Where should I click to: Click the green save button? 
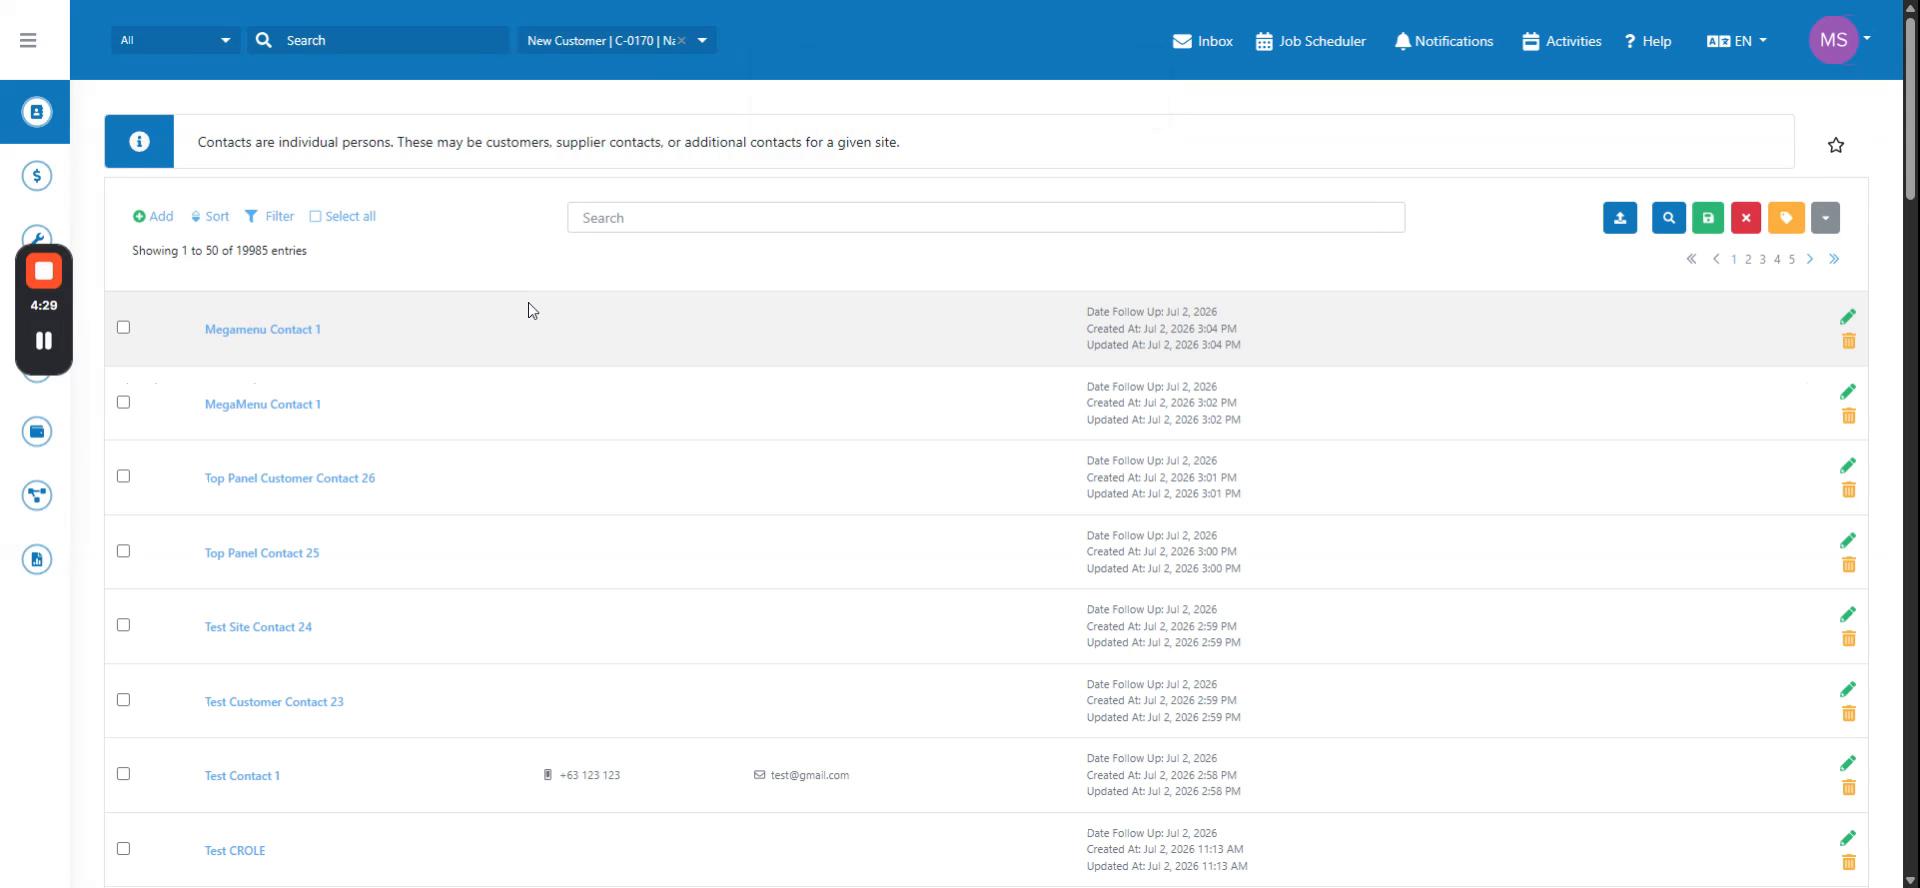[x=1708, y=218]
